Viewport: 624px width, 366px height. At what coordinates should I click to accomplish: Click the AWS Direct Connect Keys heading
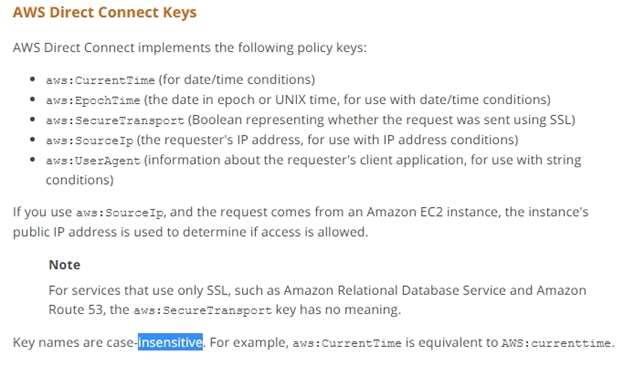[105, 12]
